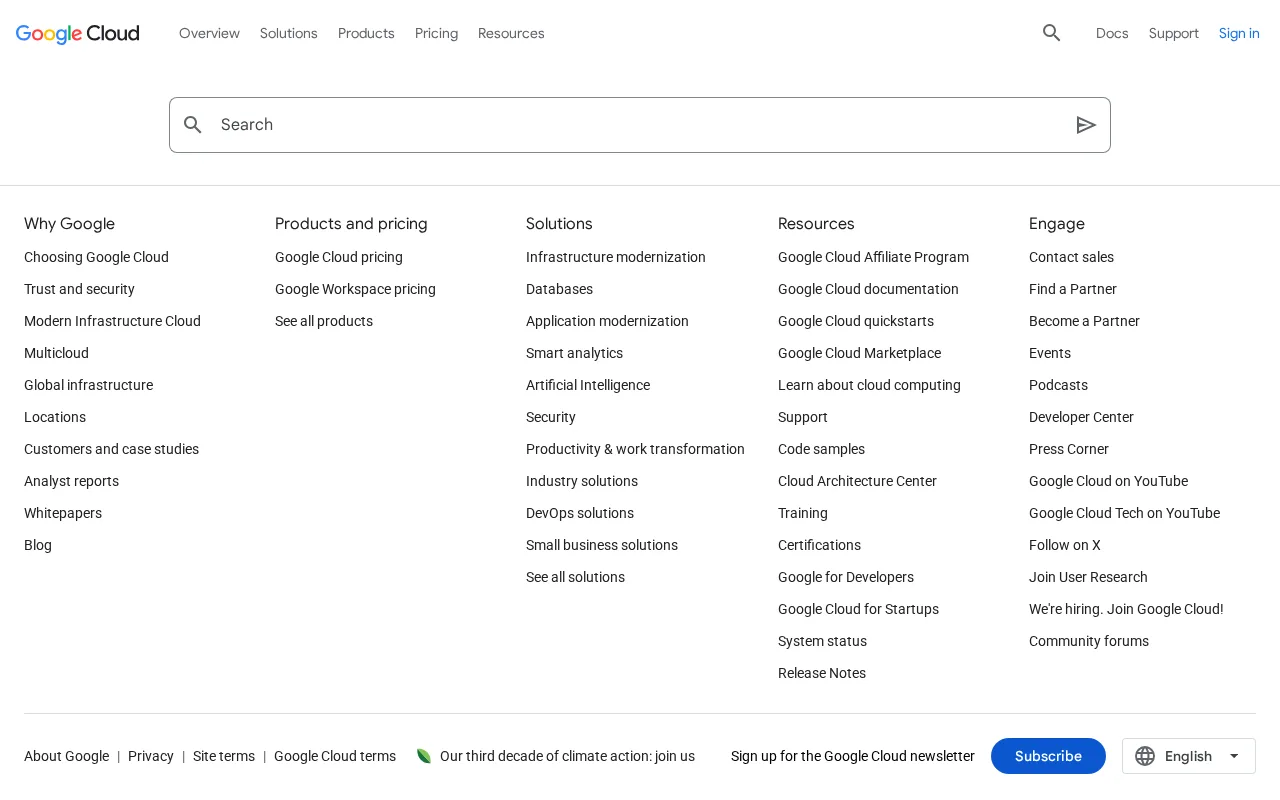The height and width of the screenshot is (800, 1280).
Task: Open Google Cloud on YouTube link
Action: pos(1108,481)
